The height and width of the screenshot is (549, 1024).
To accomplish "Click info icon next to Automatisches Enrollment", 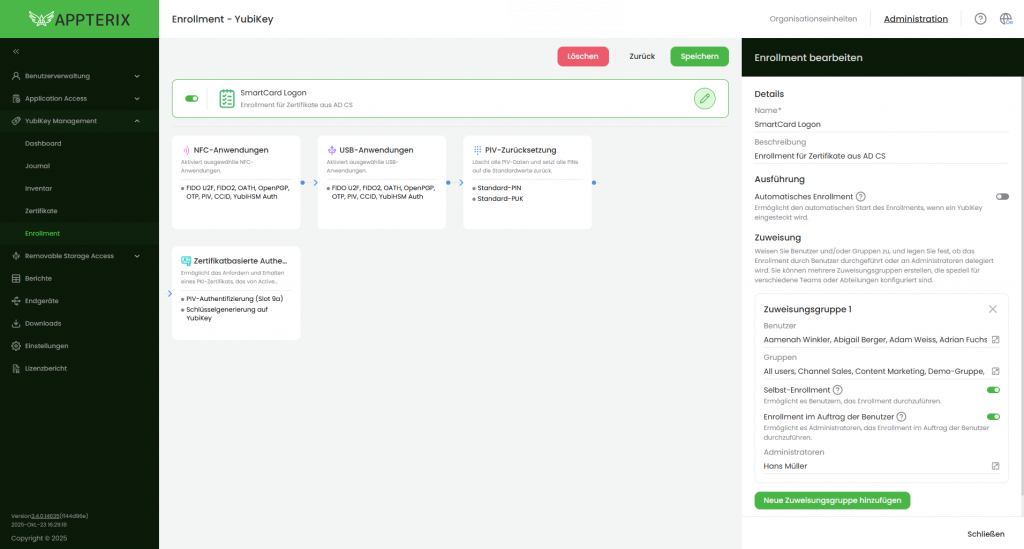I will 861,197.
